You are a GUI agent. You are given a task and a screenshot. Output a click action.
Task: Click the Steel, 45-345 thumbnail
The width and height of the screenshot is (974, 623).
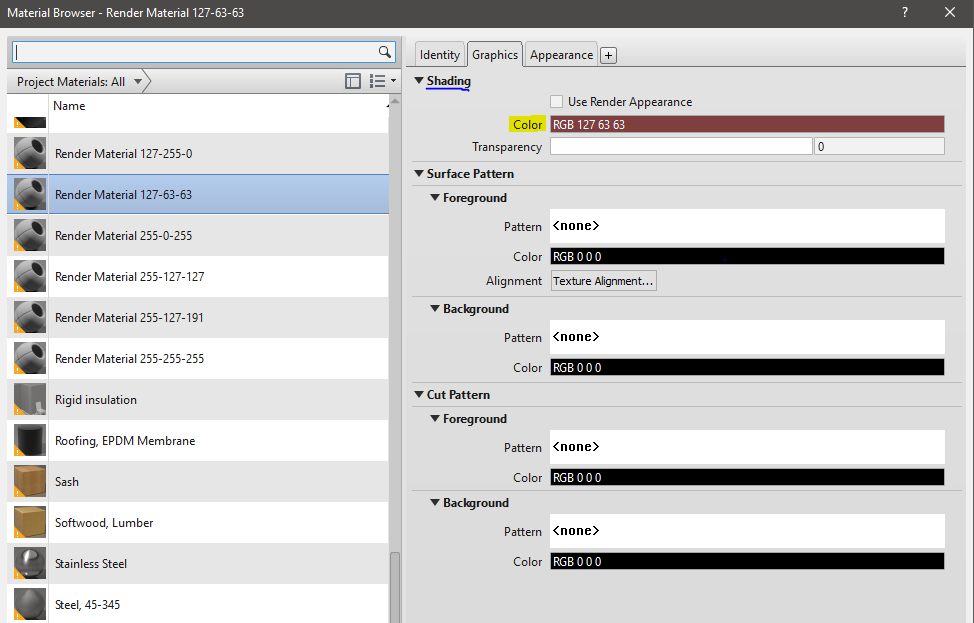coord(30,604)
